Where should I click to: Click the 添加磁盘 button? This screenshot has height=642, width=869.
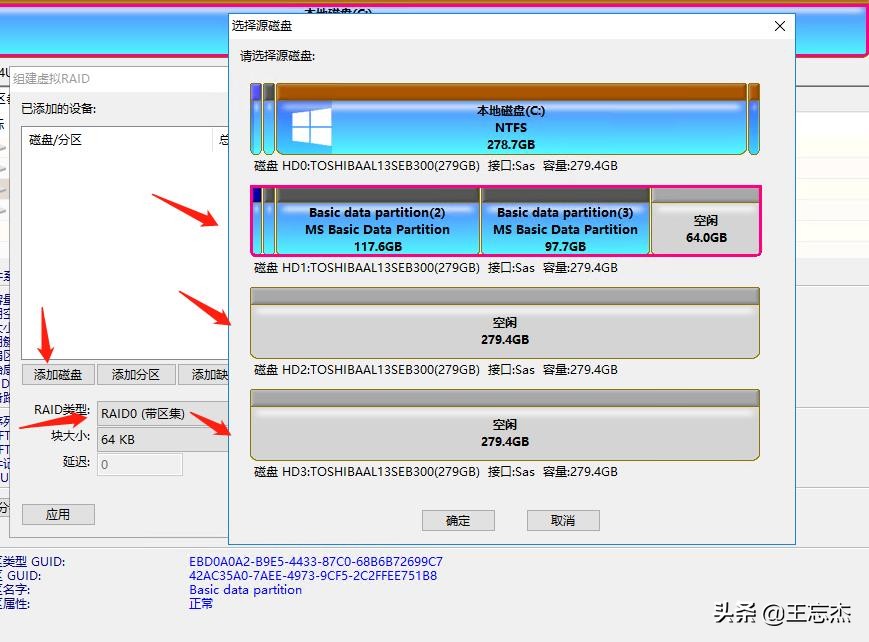[58, 373]
